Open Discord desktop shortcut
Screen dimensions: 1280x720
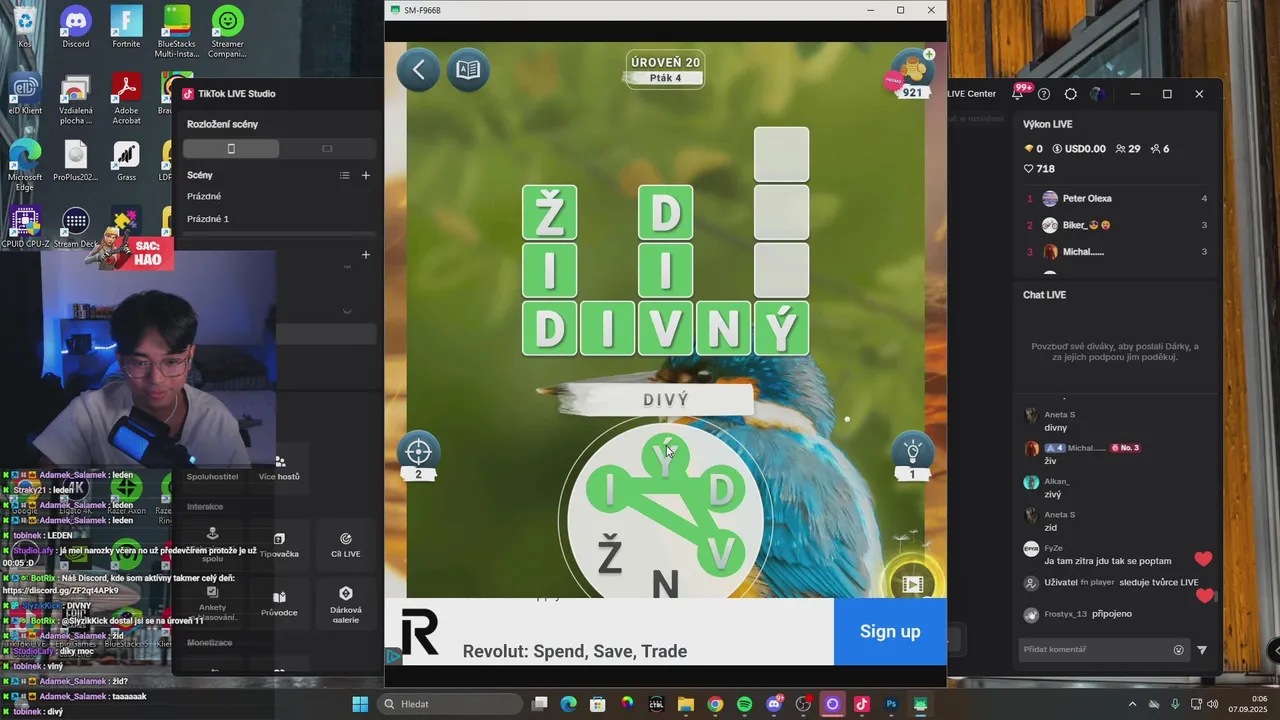pyautogui.click(x=76, y=27)
